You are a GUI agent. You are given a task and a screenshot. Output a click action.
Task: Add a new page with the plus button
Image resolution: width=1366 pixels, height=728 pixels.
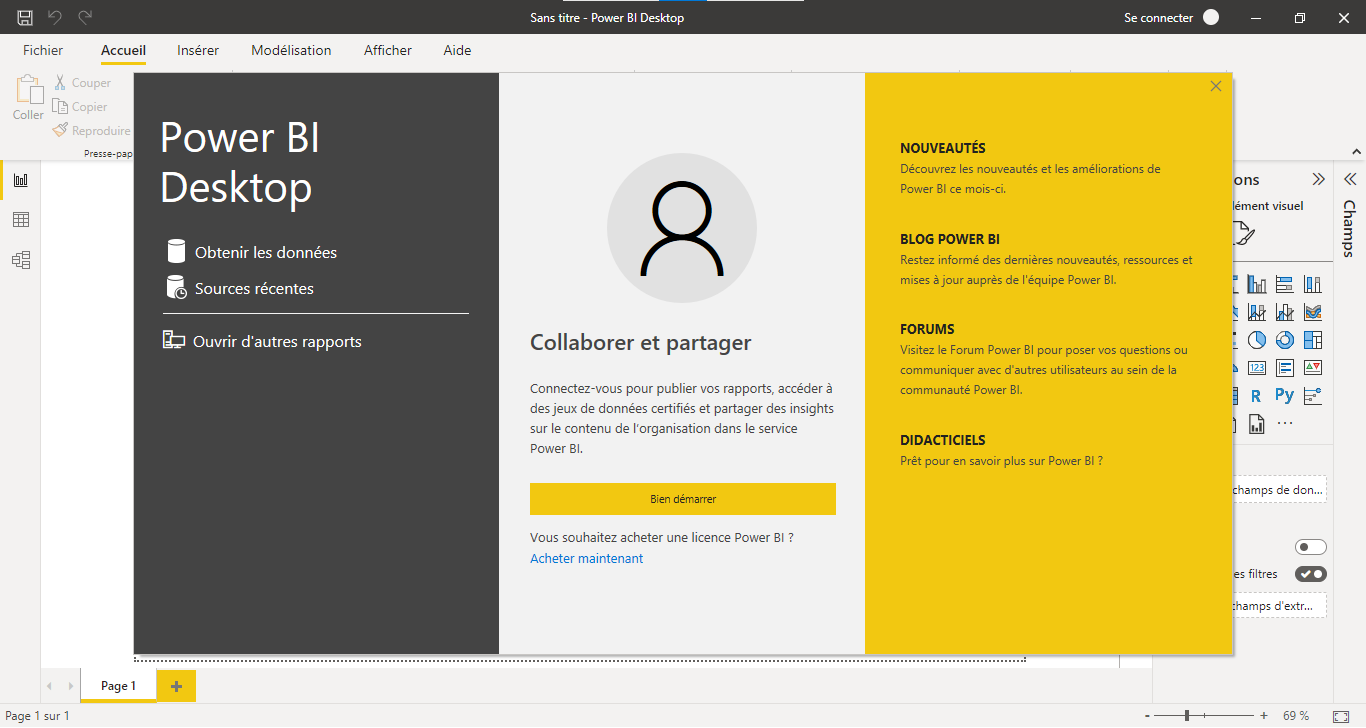[x=177, y=686]
